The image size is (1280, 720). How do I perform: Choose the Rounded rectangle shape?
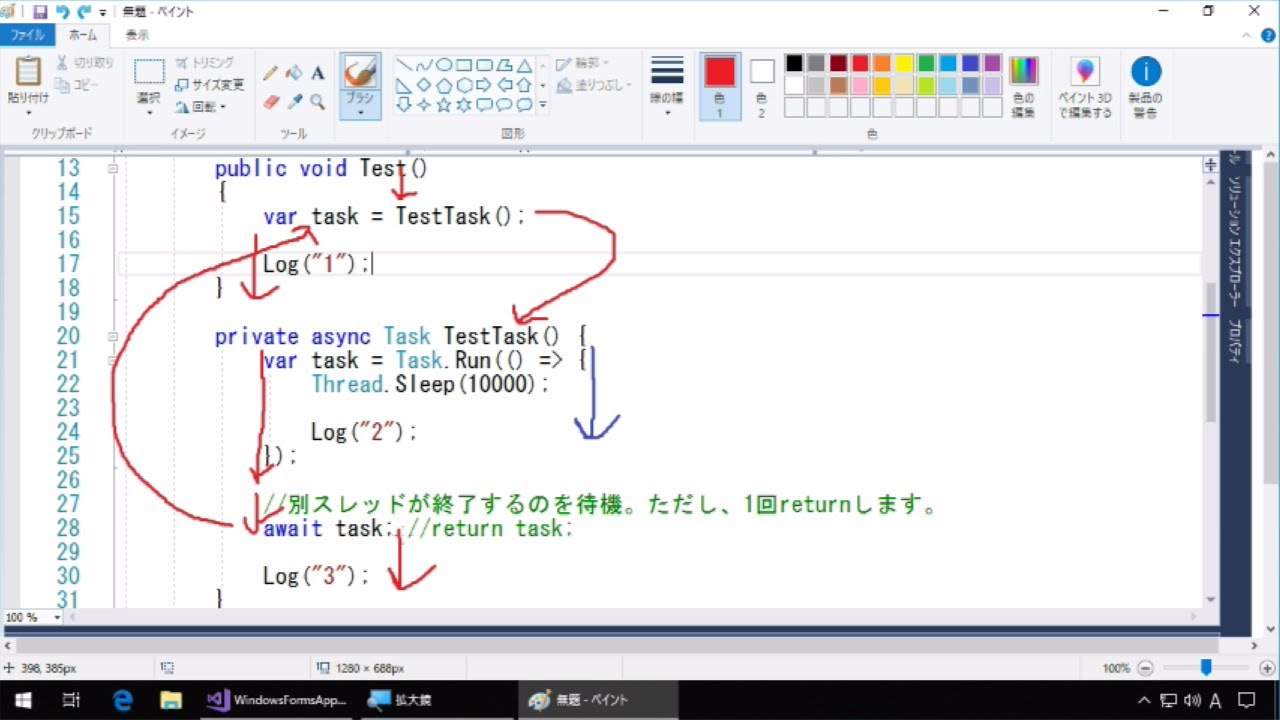(x=484, y=65)
